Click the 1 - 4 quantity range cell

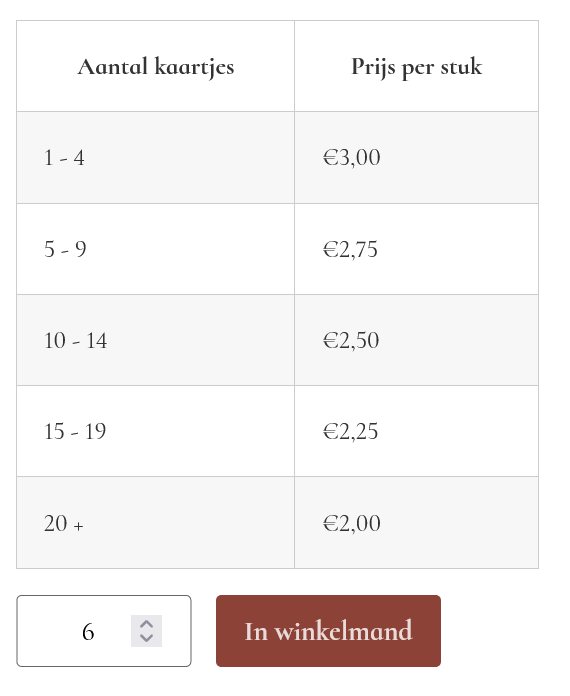tap(155, 158)
